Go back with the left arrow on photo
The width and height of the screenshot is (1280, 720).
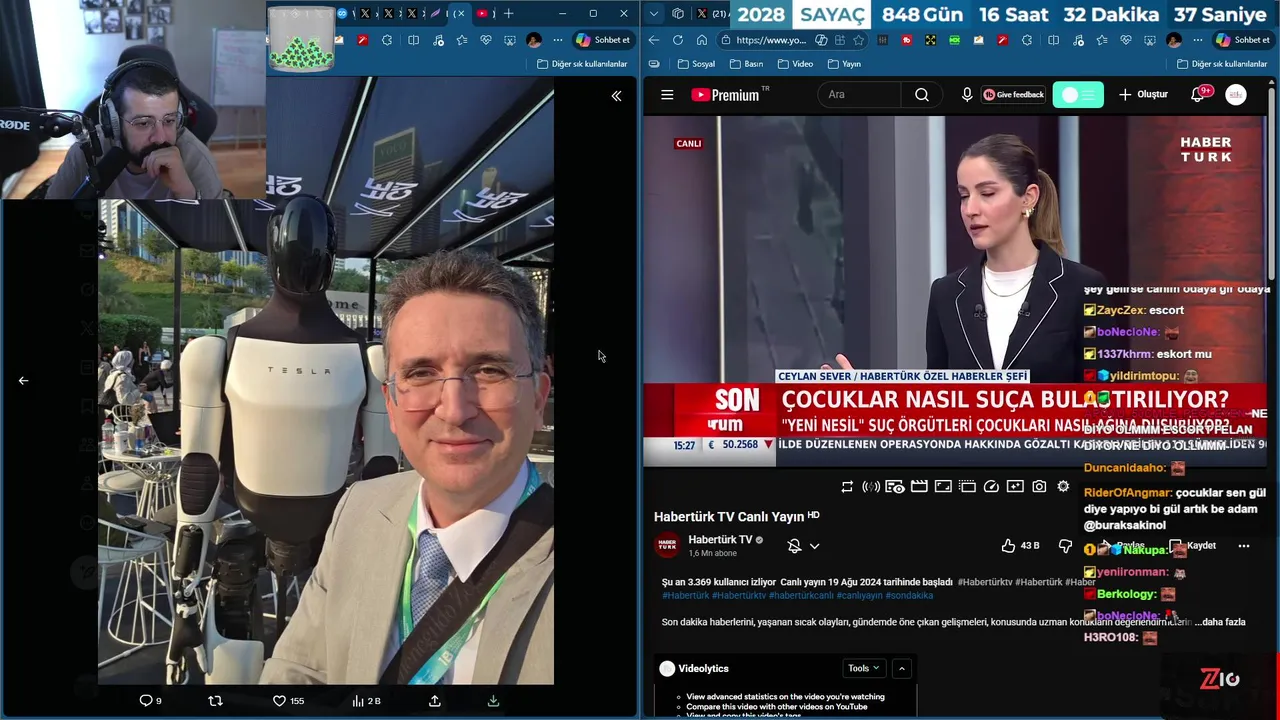coord(23,380)
